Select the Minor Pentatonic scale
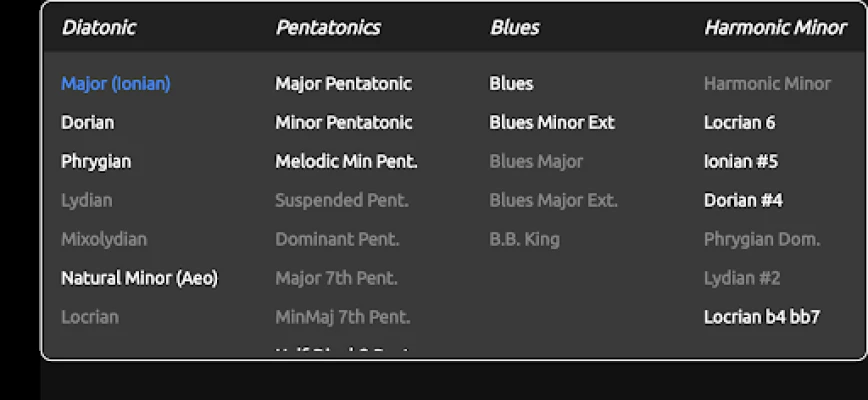Viewport: 868px width, 400px height. tap(343, 123)
